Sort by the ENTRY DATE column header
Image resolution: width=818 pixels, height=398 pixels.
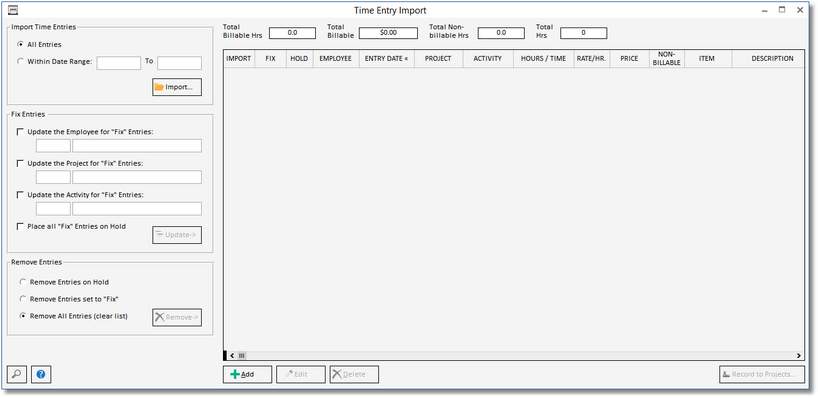coord(387,58)
